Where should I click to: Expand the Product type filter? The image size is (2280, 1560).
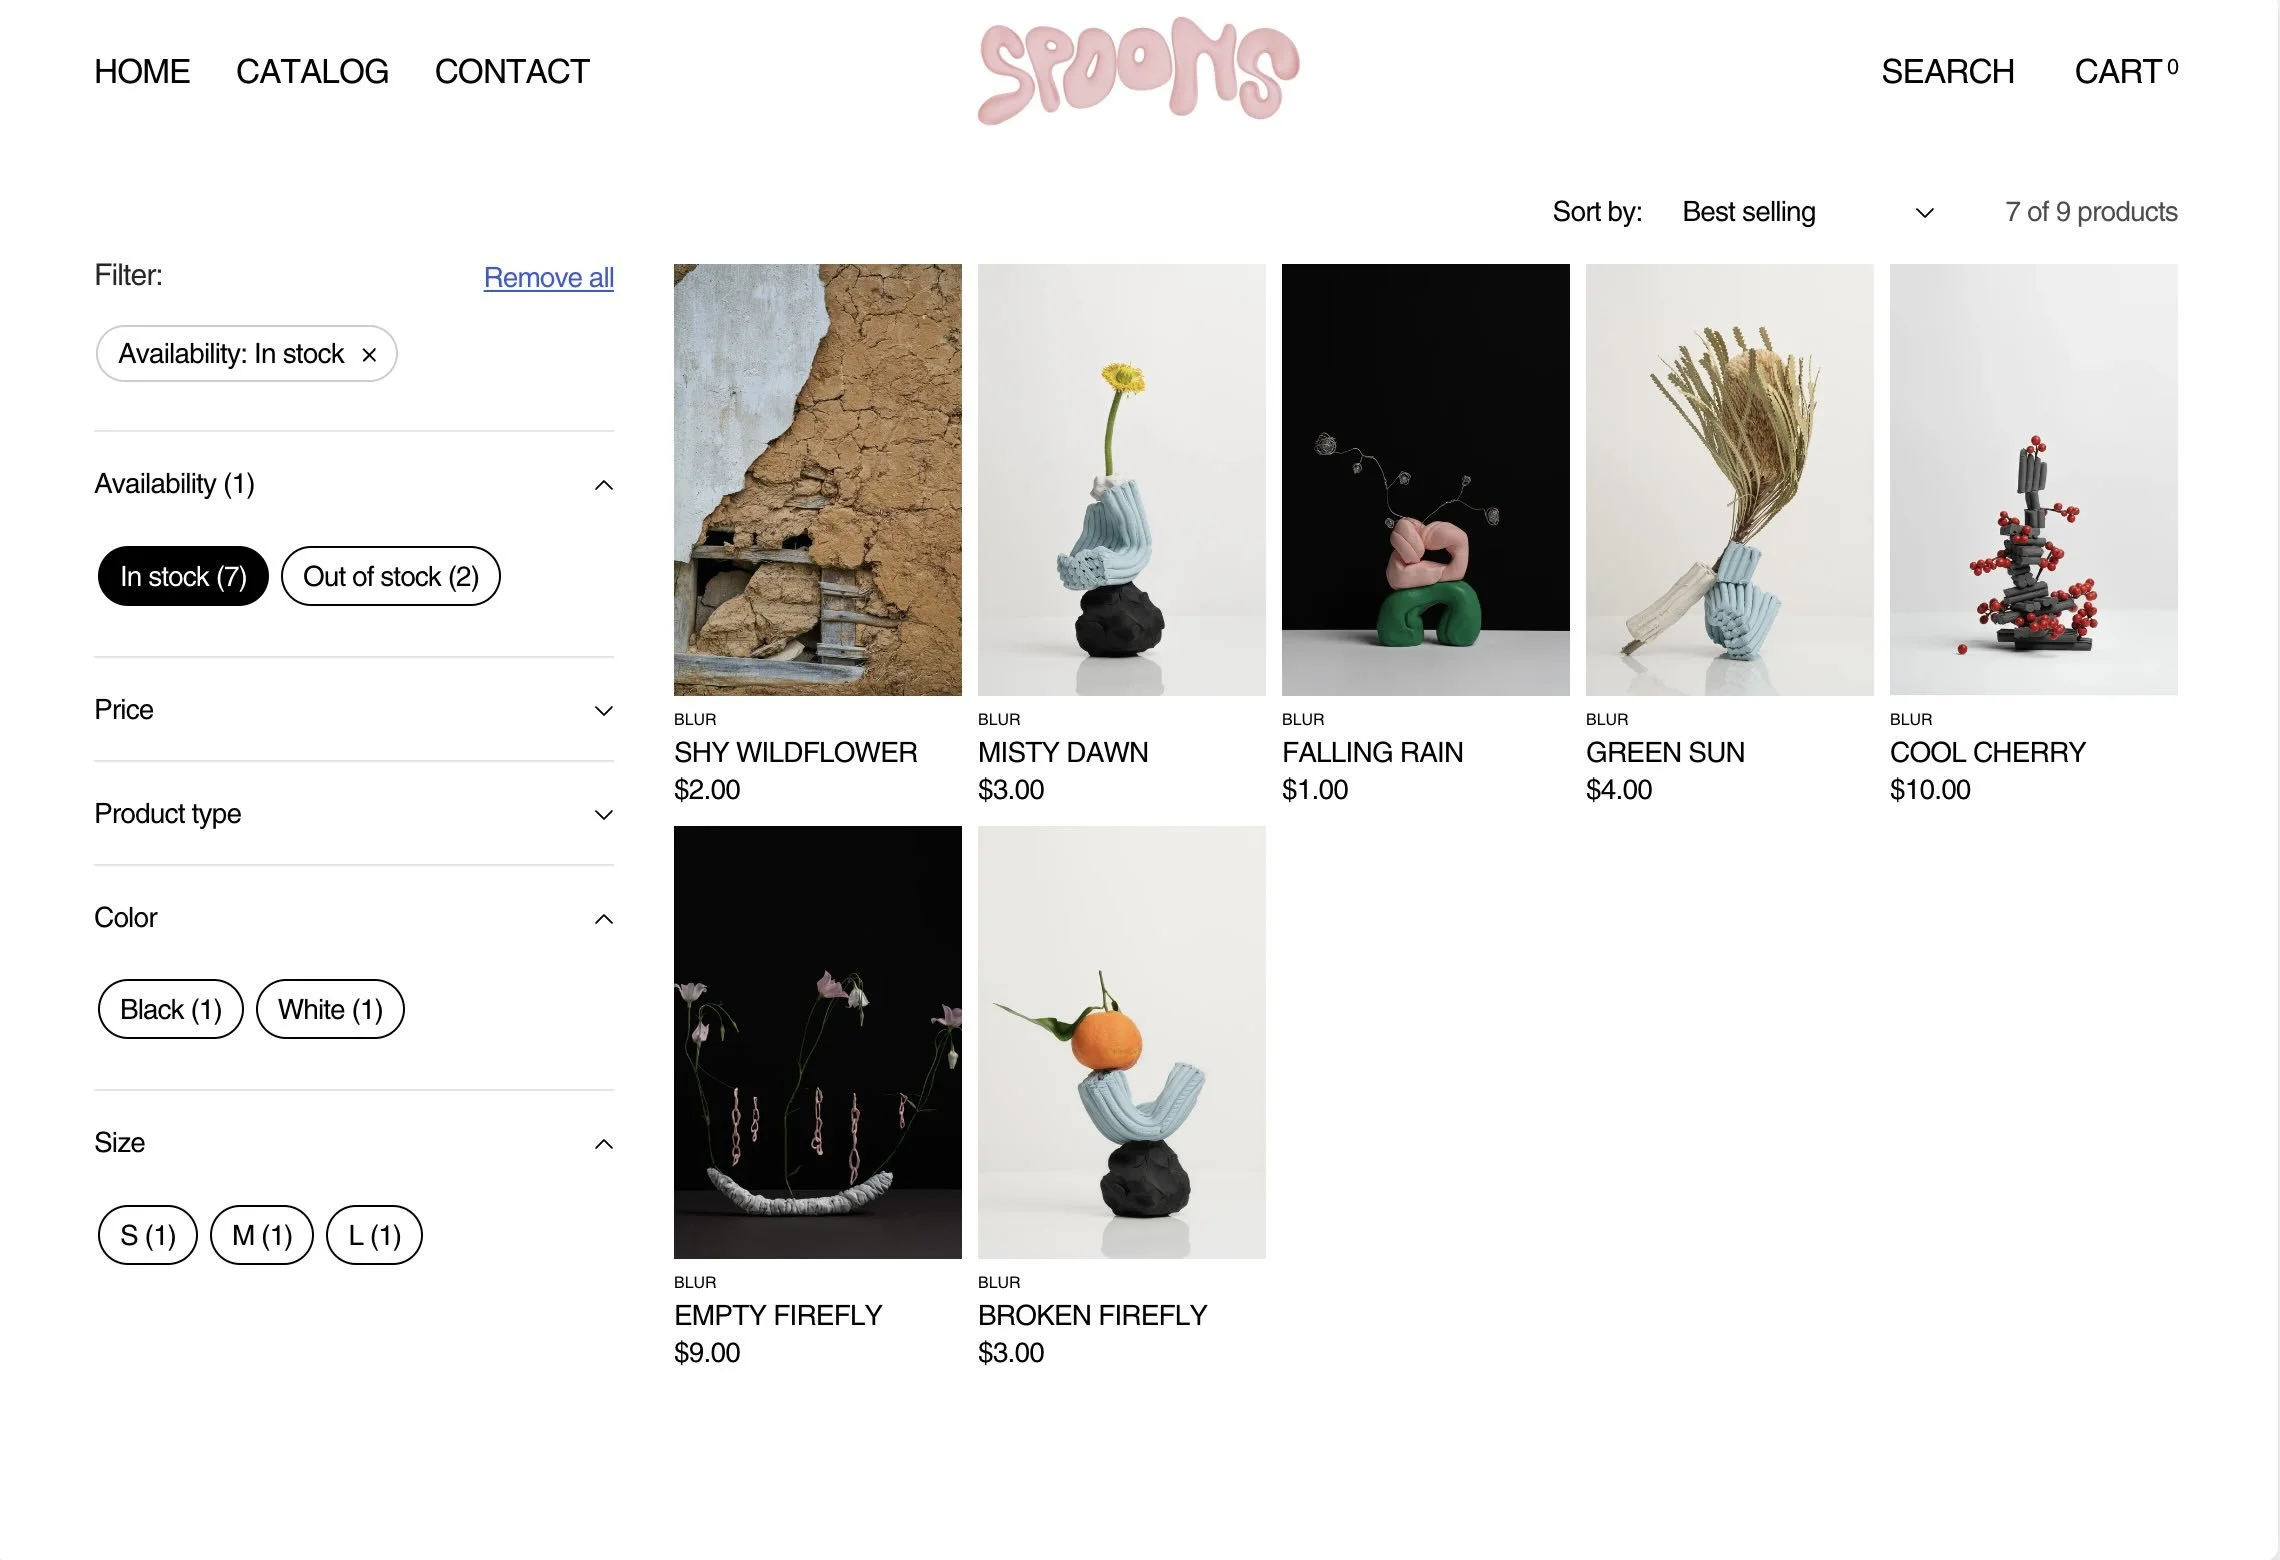pyautogui.click(x=354, y=814)
